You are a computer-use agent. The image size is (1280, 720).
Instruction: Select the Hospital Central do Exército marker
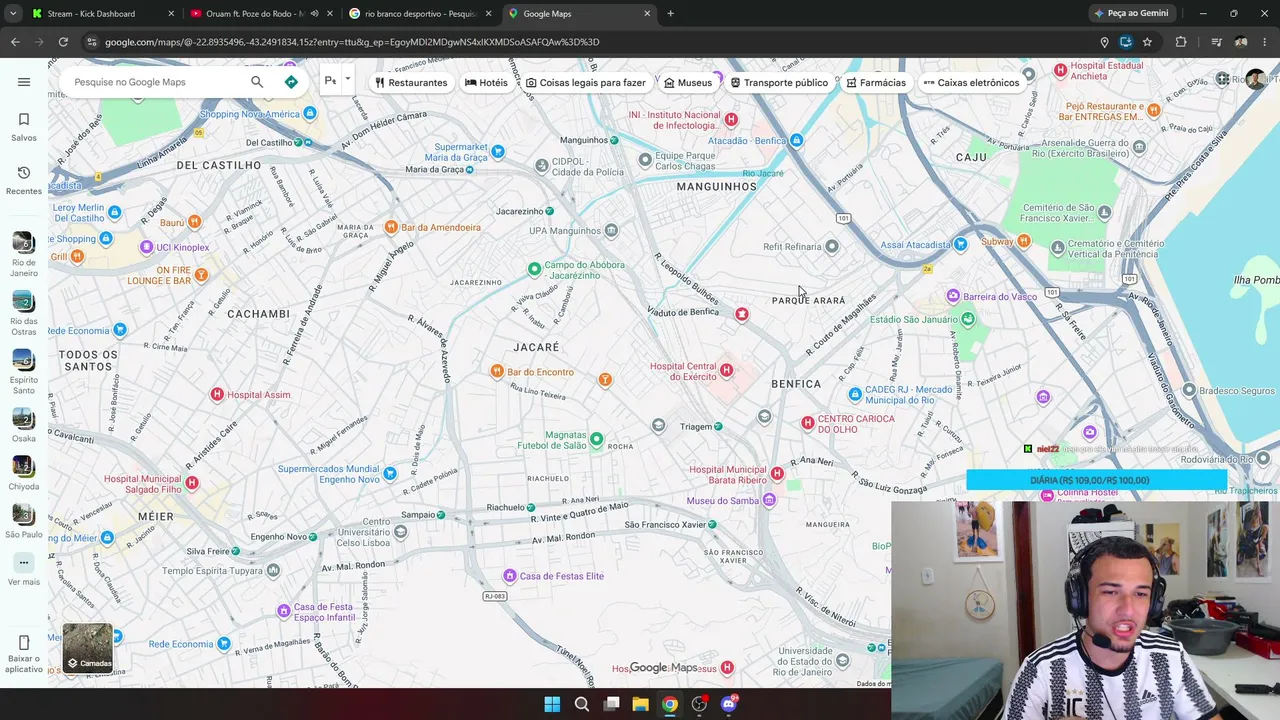click(727, 371)
